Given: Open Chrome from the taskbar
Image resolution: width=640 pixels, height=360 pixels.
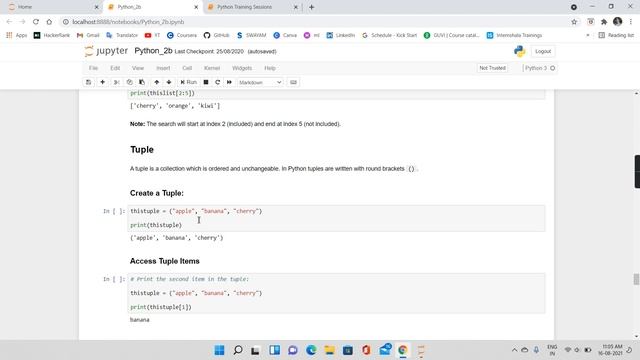Looking at the screenshot, I should click(403, 350).
